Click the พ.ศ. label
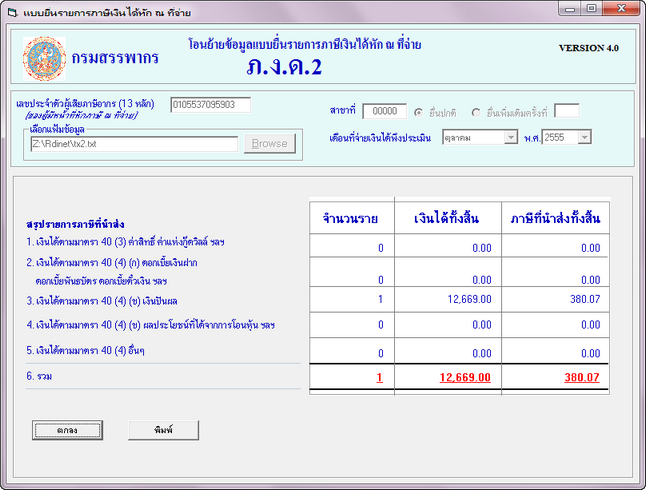646x490 pixels. coord(532,138)
